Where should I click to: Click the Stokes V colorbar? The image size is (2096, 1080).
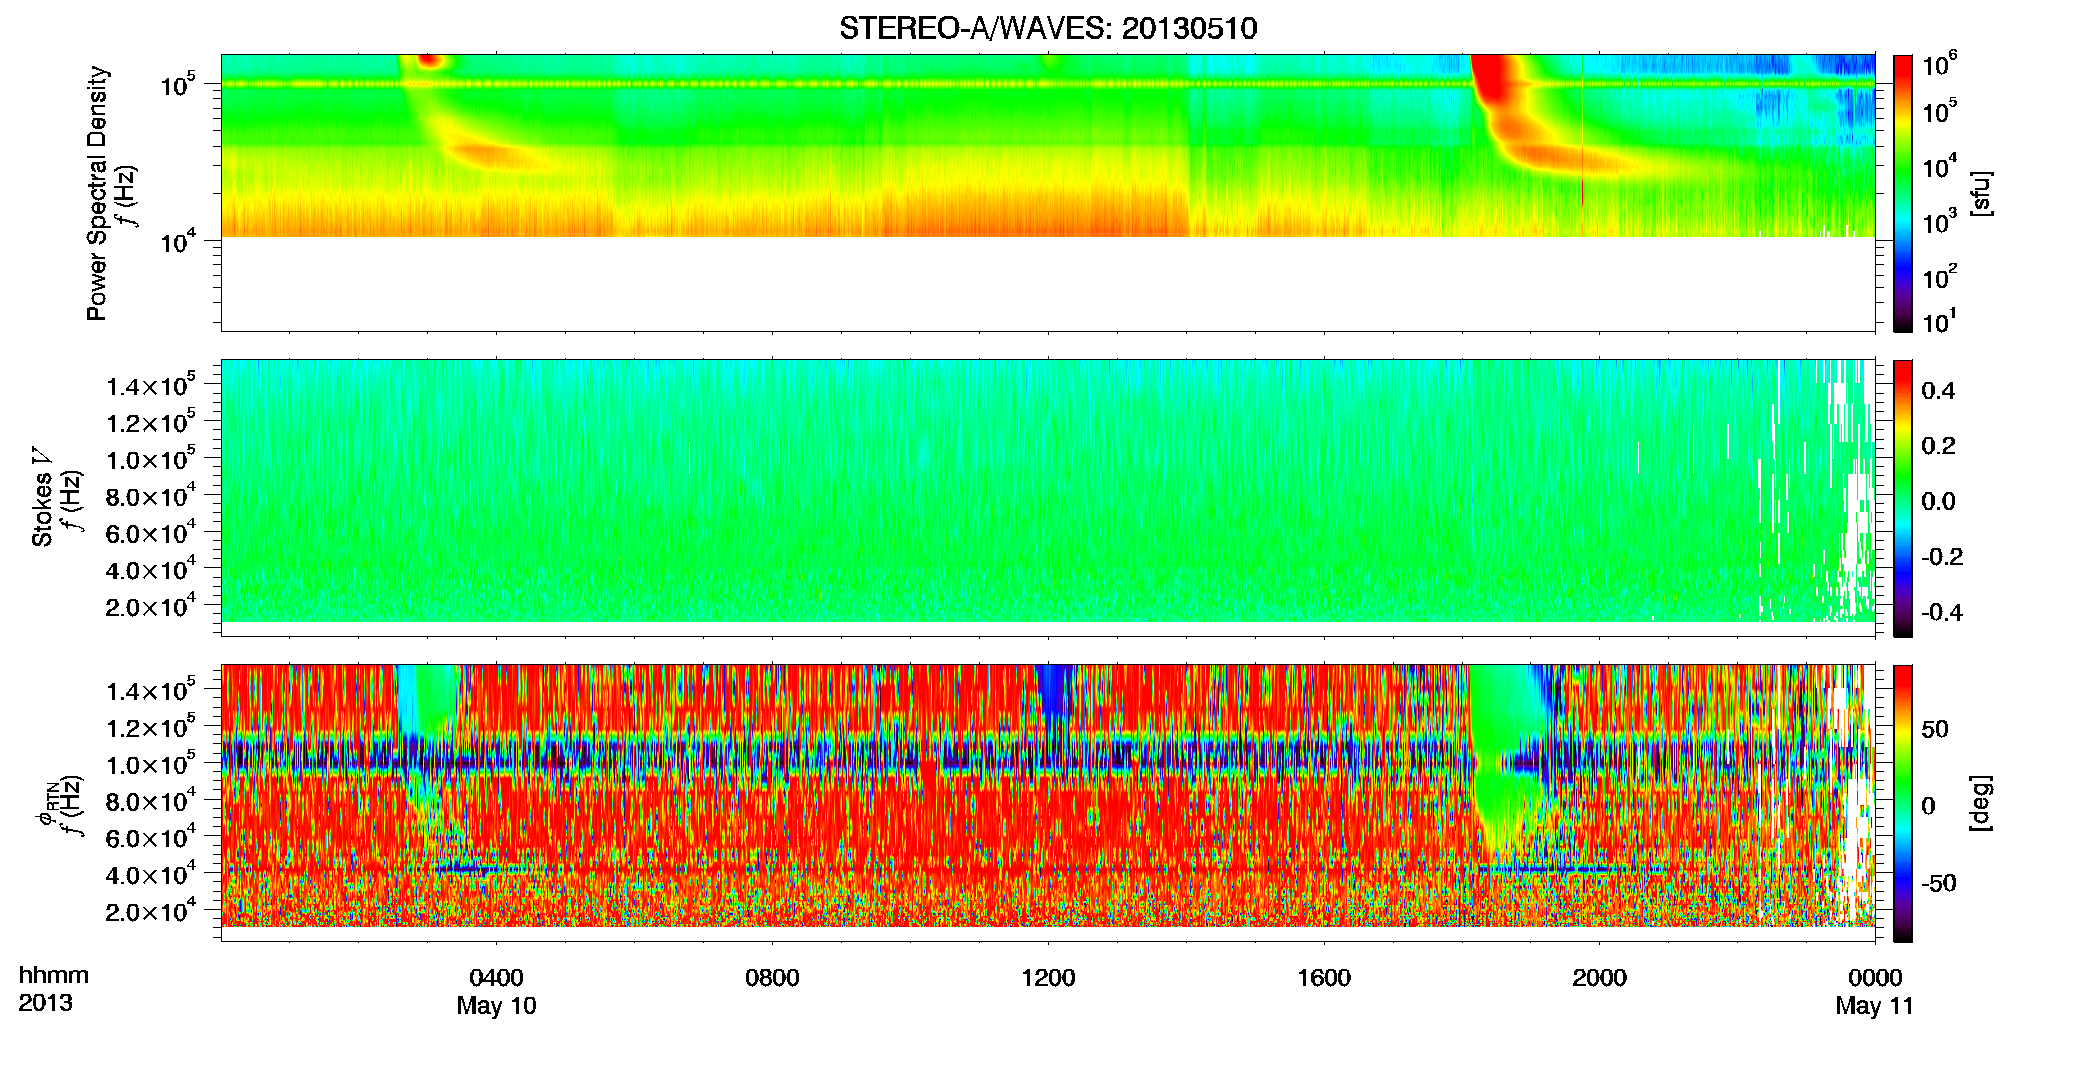click(x=1903, y=498)
